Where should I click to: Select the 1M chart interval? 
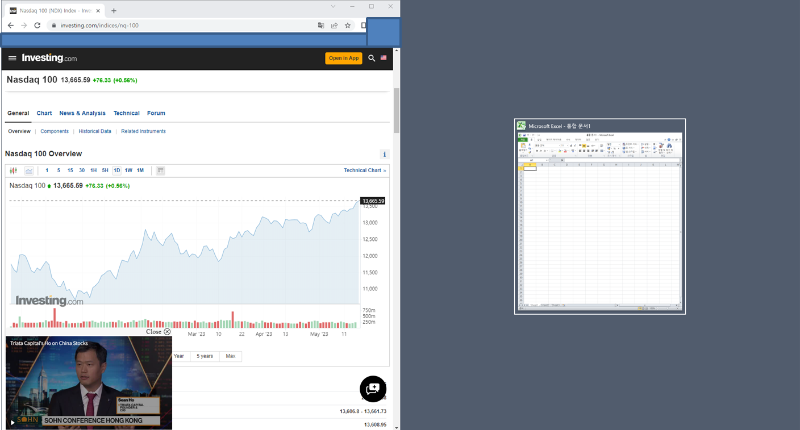pyautogui.click(x=140, y=170)
